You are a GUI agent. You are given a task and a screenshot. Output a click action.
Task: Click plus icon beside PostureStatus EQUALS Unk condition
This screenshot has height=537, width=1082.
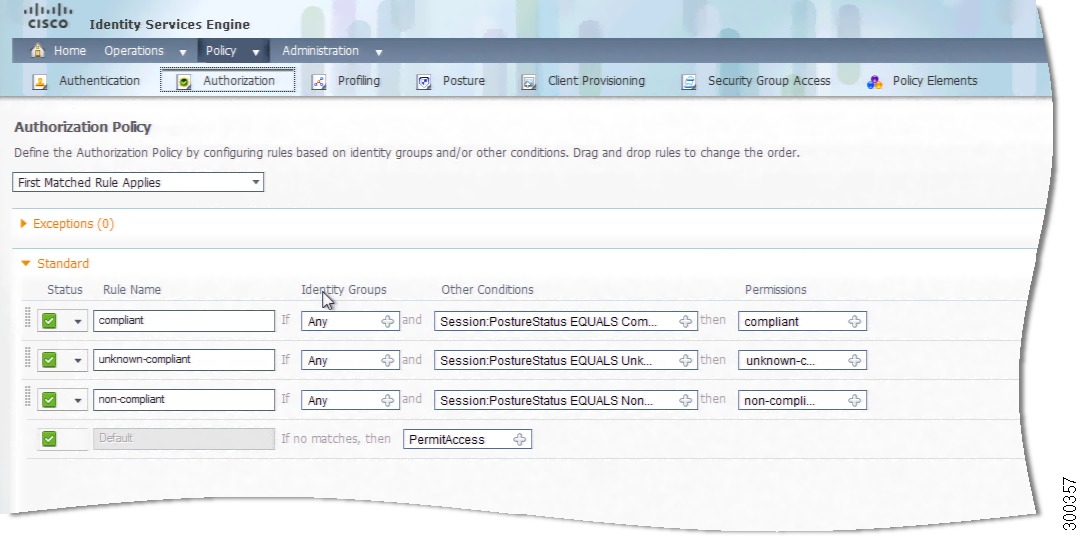click(685, 360)
